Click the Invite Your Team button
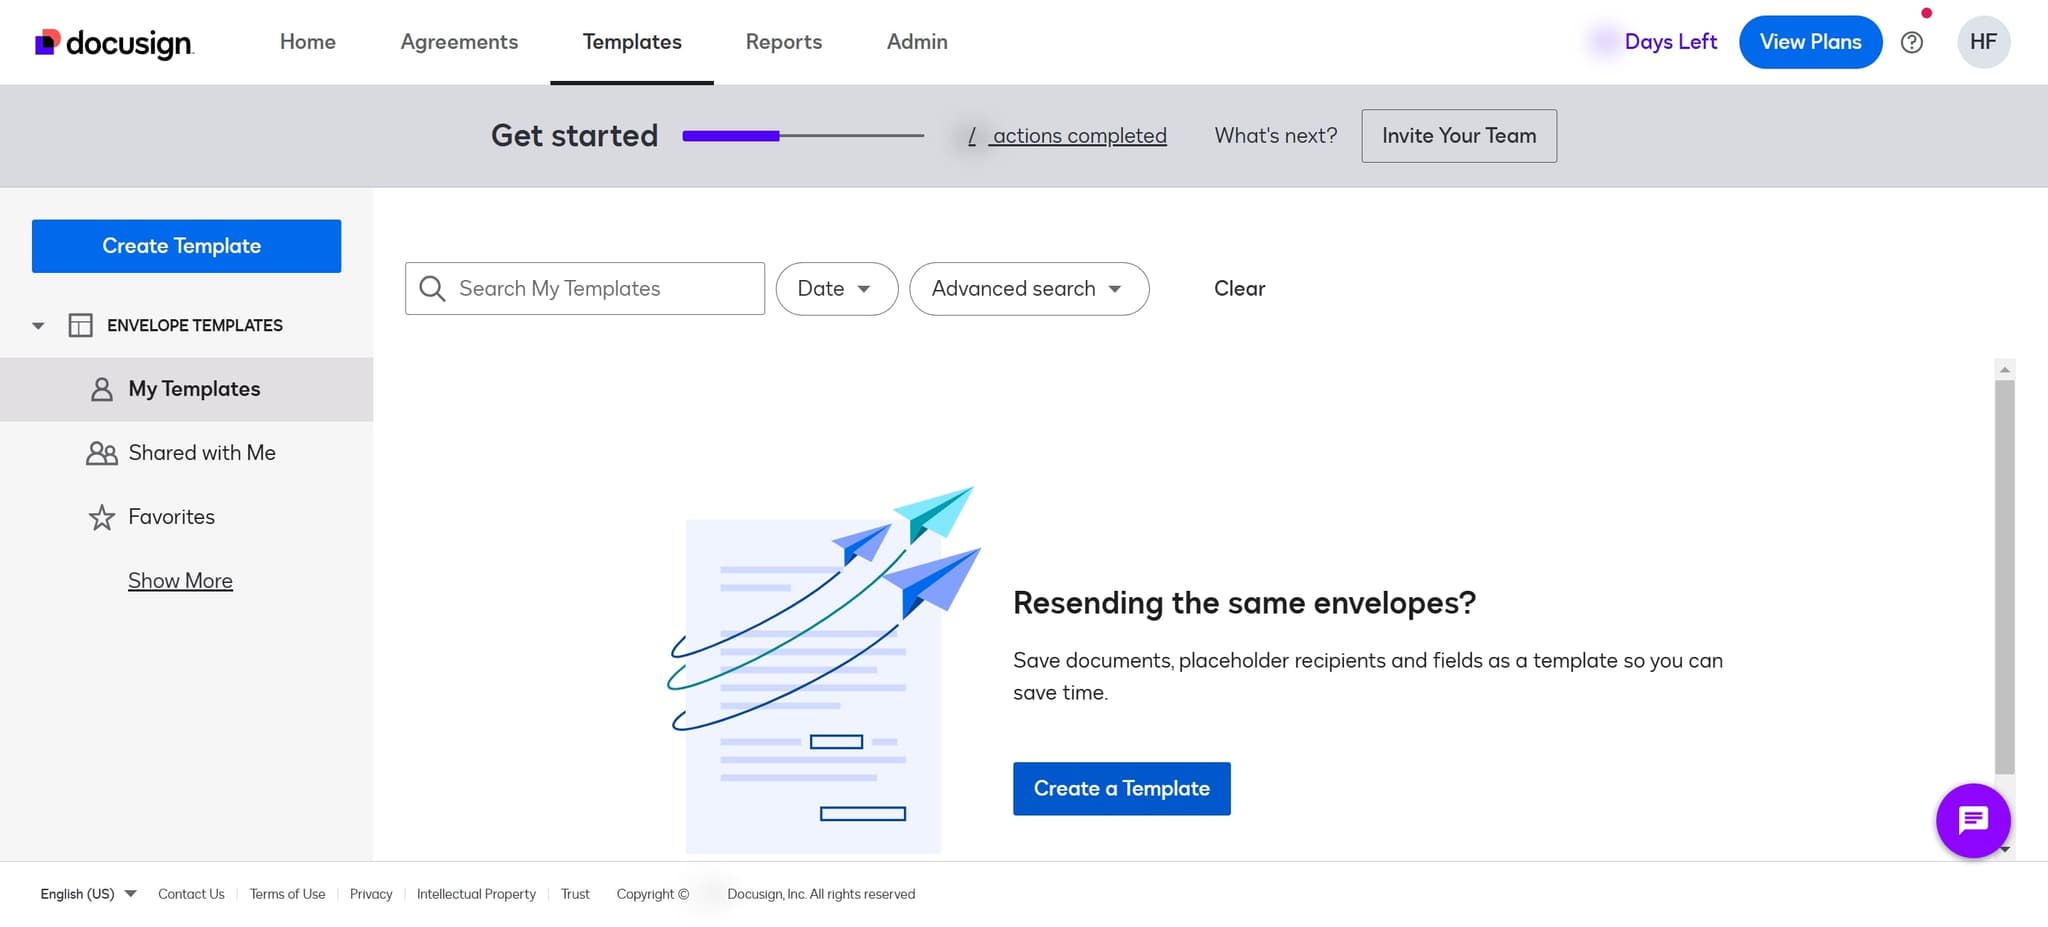This screenshot has height=927, width=2048. (x=1458, y=136)
